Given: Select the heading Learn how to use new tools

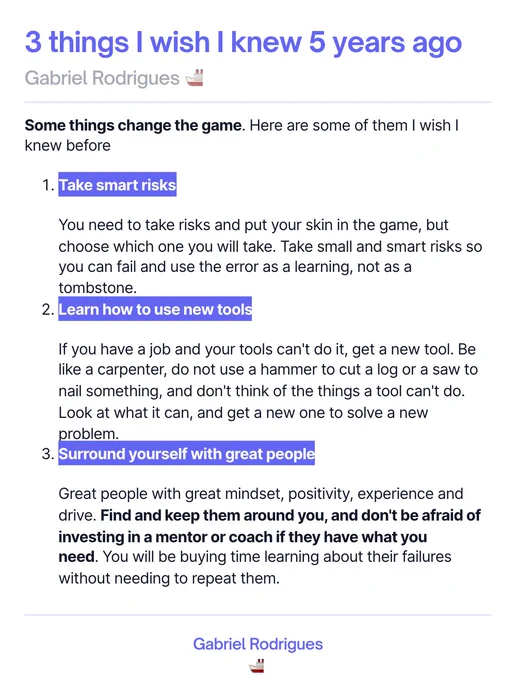Looking at the screenshot, I should 155,309.
